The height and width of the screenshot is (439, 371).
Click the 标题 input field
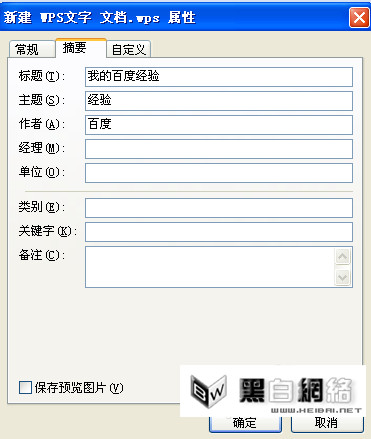tap(219, 77)
